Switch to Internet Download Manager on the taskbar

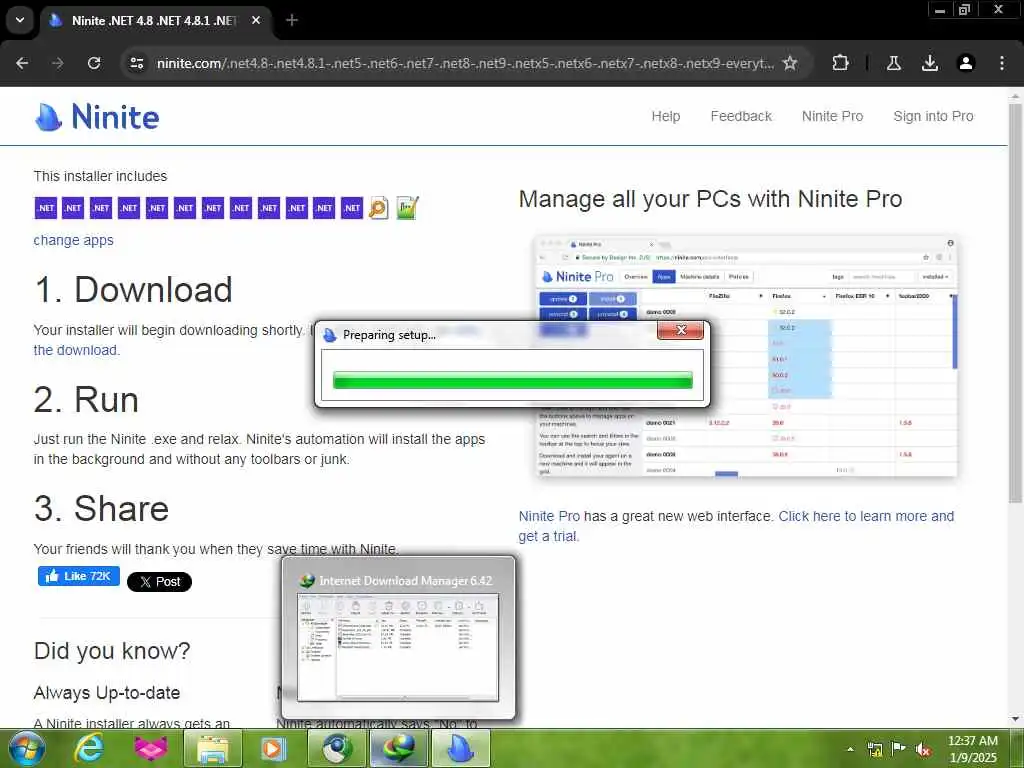[x=399, y=748]
